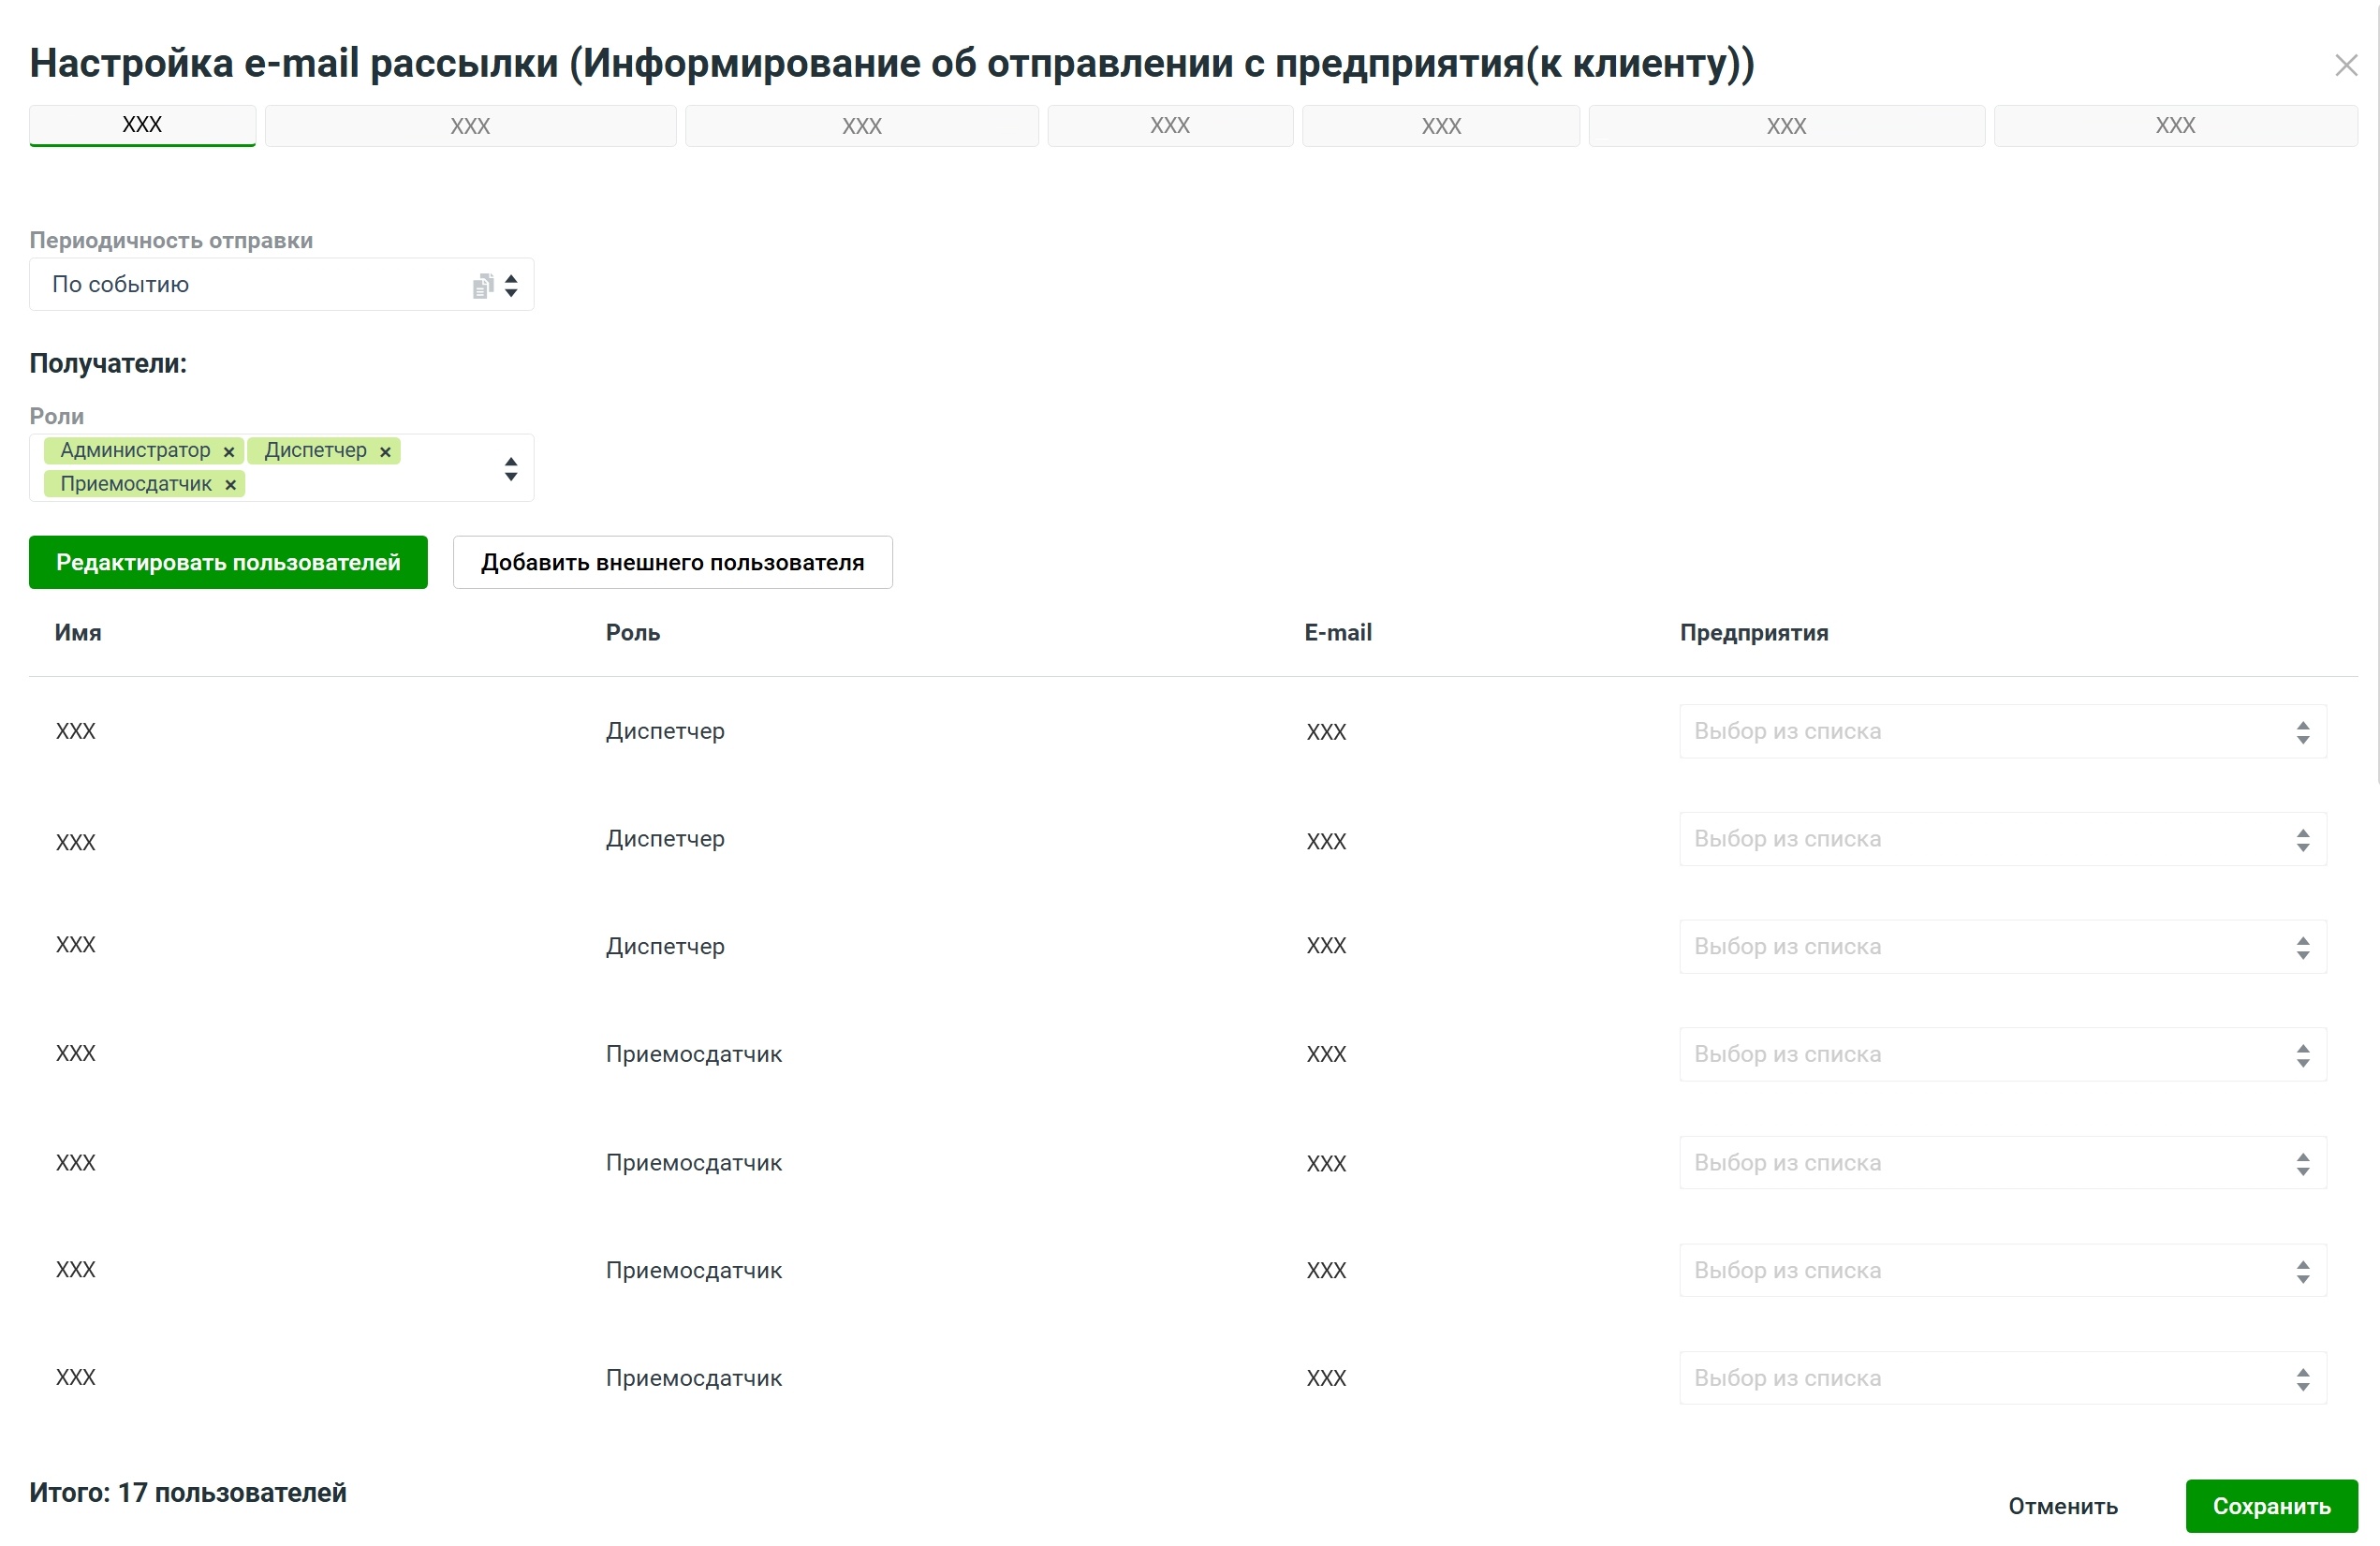2380x1546 pixels.
Task: Click Добавить внешнего пользователя button
Action: (x=672, y=563)
